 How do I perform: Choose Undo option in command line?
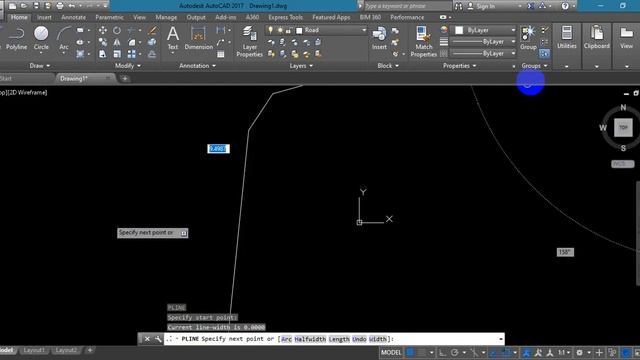359,339
